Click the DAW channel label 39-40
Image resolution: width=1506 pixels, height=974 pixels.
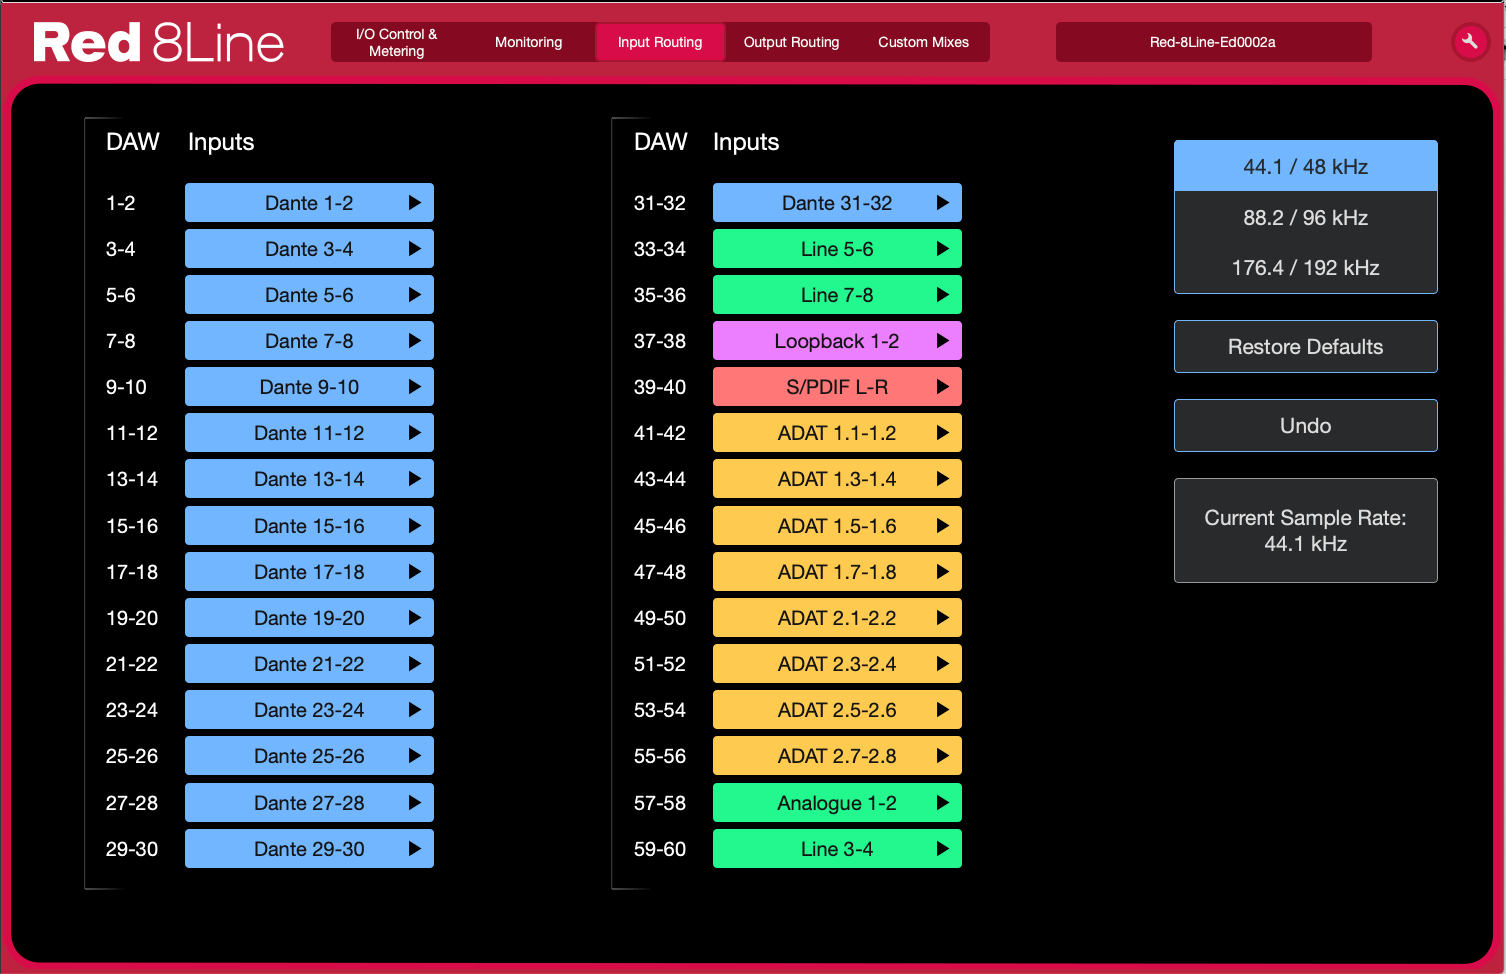point(660,387)
